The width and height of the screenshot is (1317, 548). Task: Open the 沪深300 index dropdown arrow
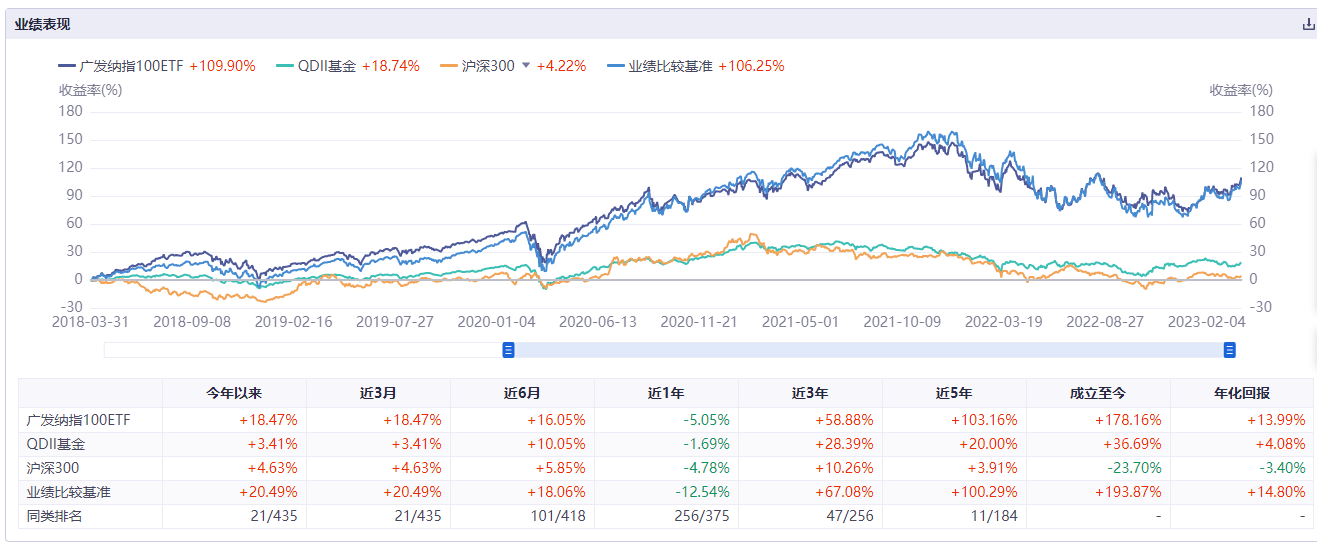(526, 66)
